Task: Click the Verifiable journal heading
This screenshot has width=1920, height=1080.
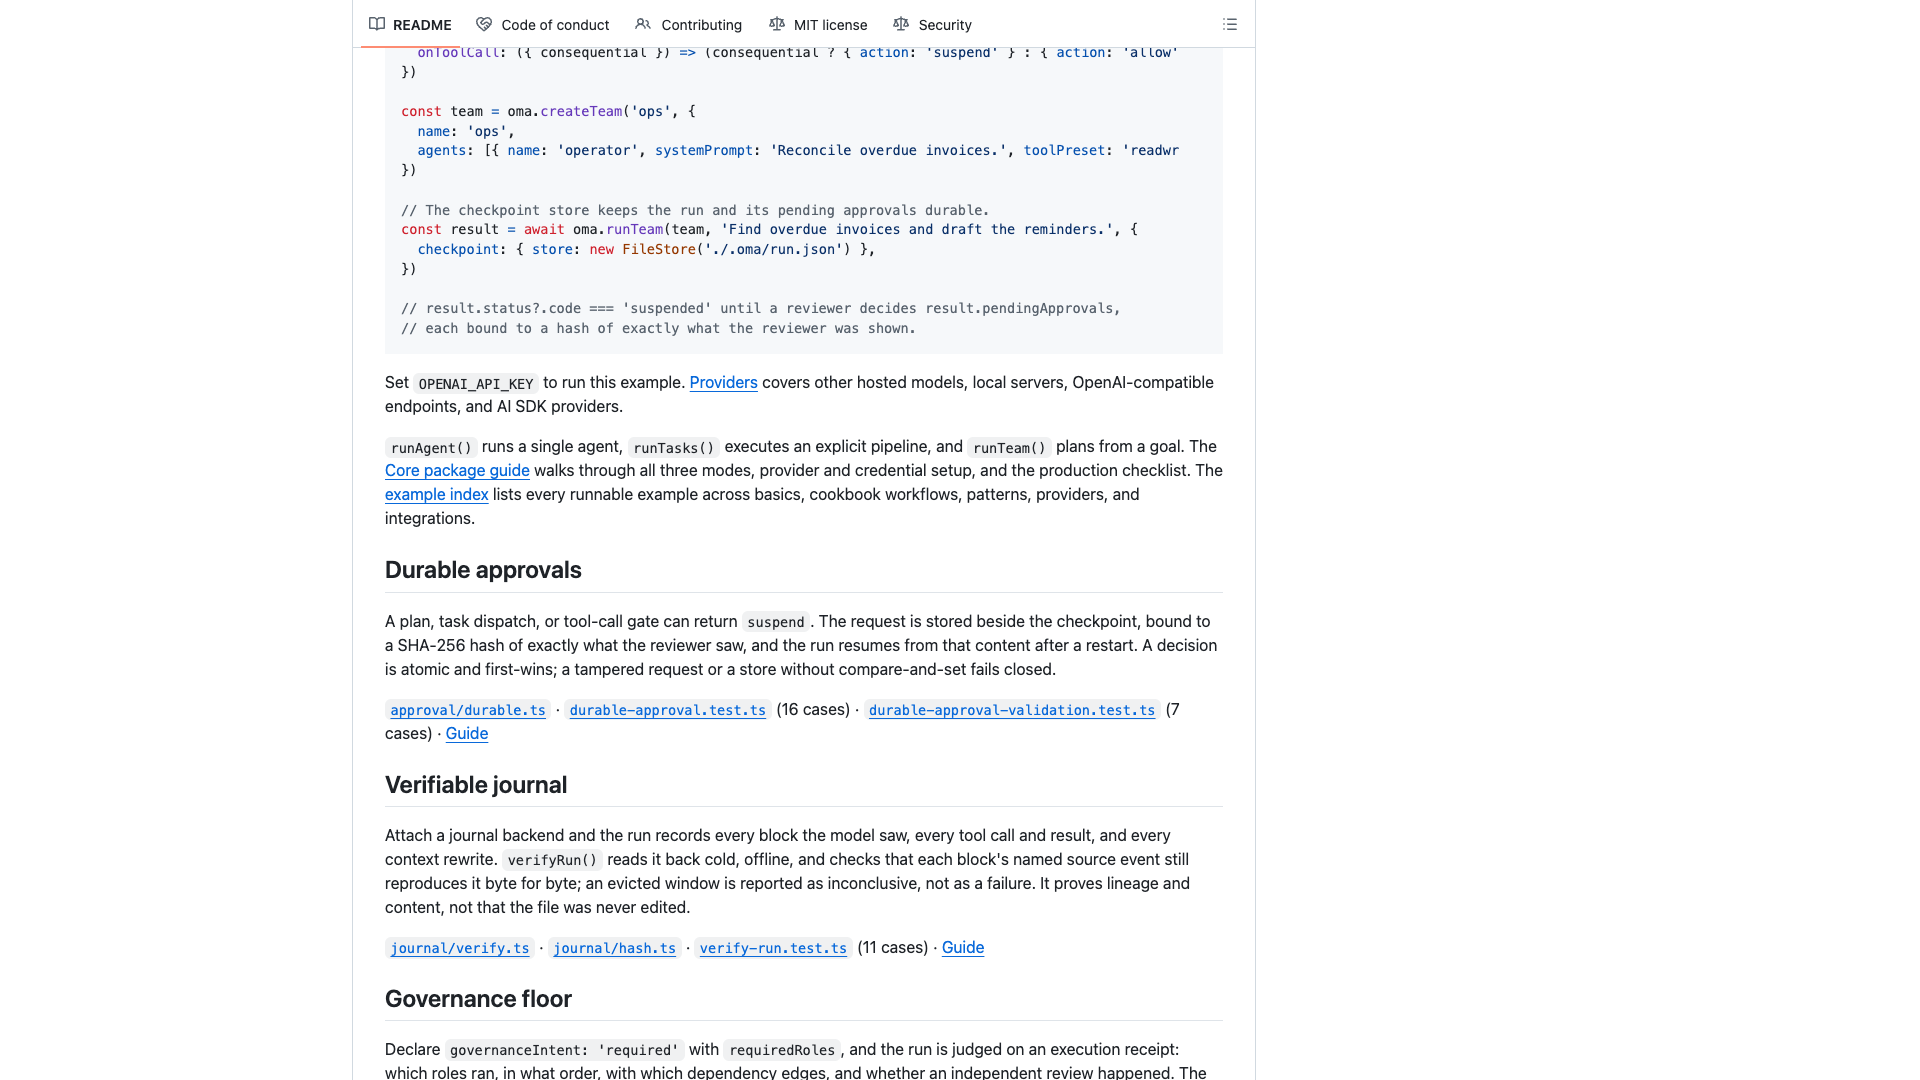Action: (476, 785)
